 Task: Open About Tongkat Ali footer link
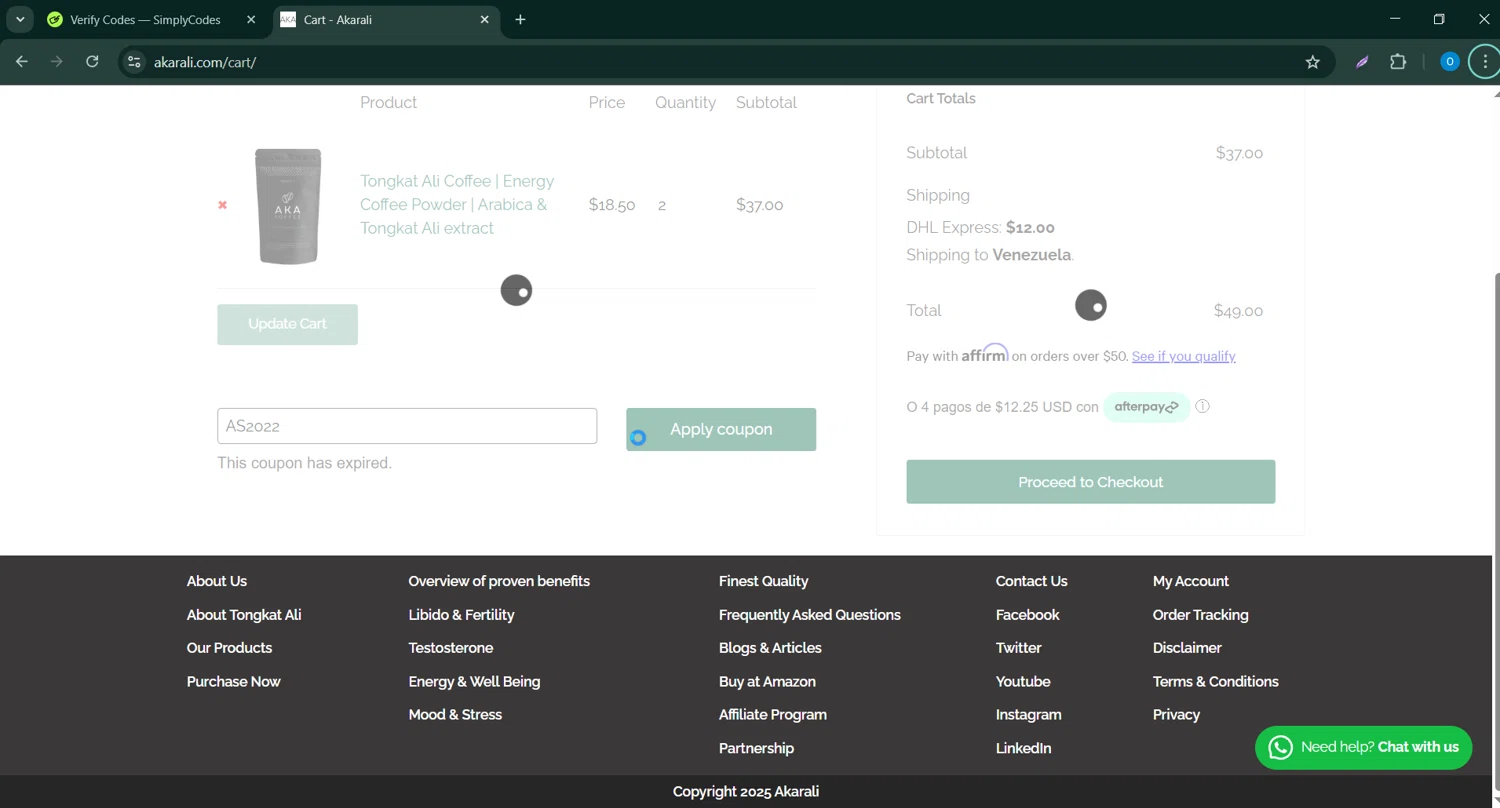pyautogui.click(x=243, y=615)
